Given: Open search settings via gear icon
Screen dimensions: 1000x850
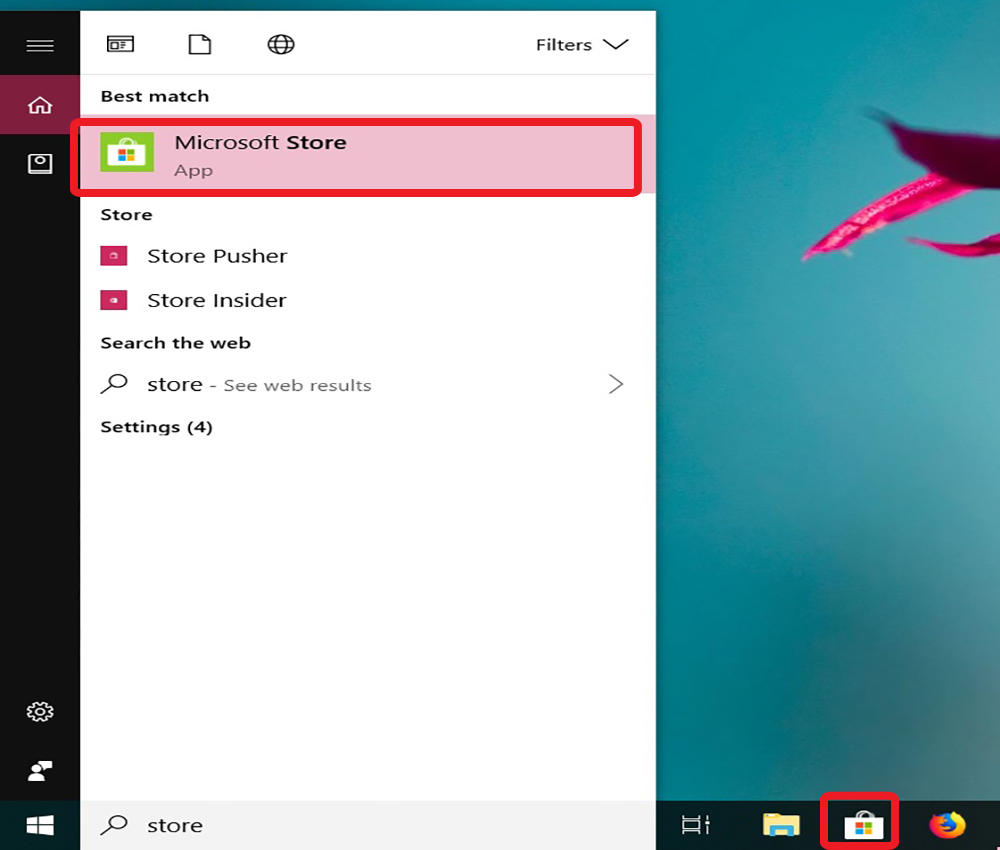Looking at the screenshot, I should pyautogui.click(x=40, y=712).
